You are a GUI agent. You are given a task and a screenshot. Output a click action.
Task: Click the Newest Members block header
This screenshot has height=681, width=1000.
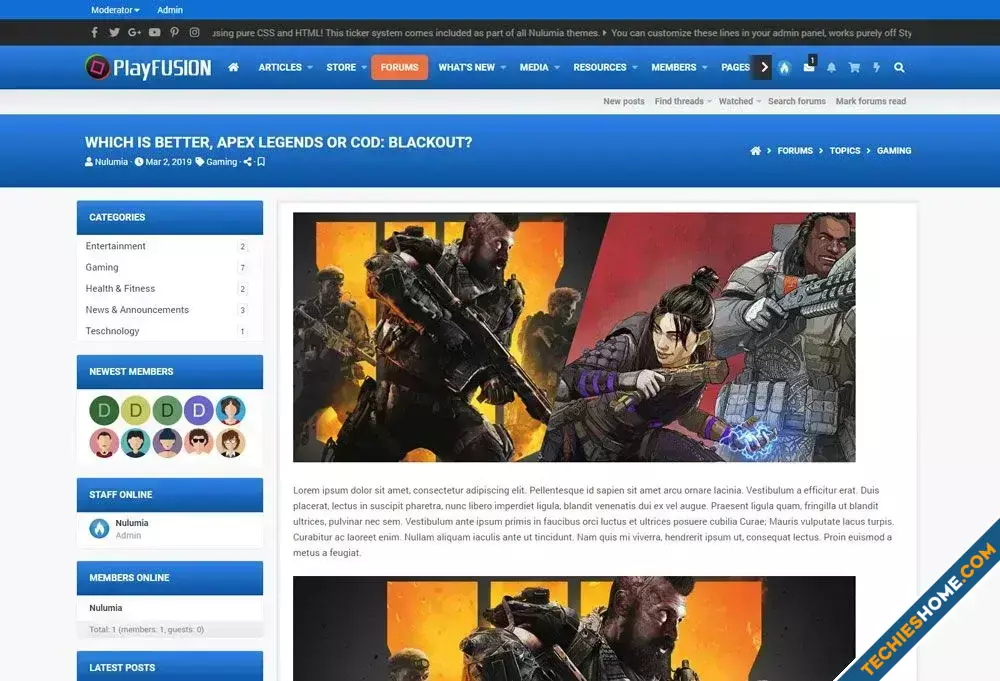point(170,372)
